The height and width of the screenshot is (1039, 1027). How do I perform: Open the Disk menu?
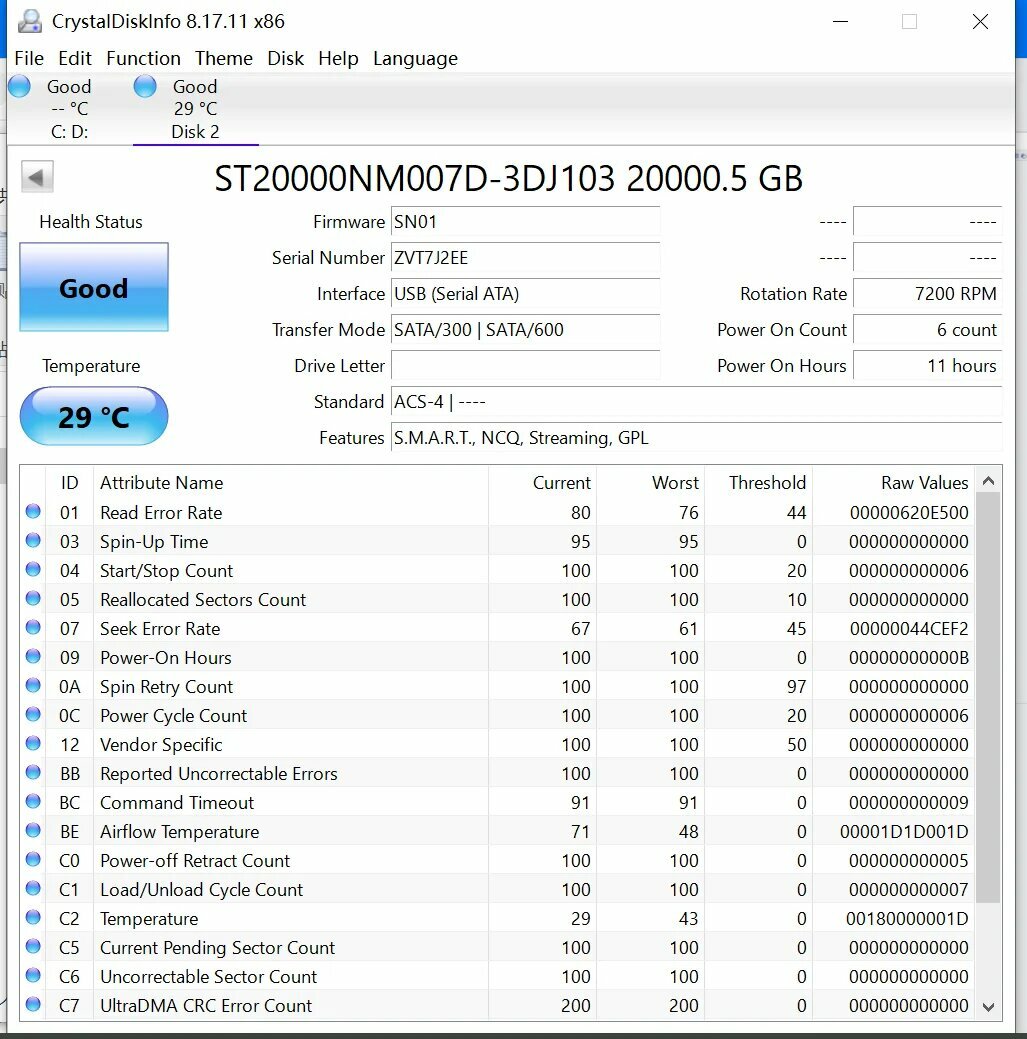286,58
